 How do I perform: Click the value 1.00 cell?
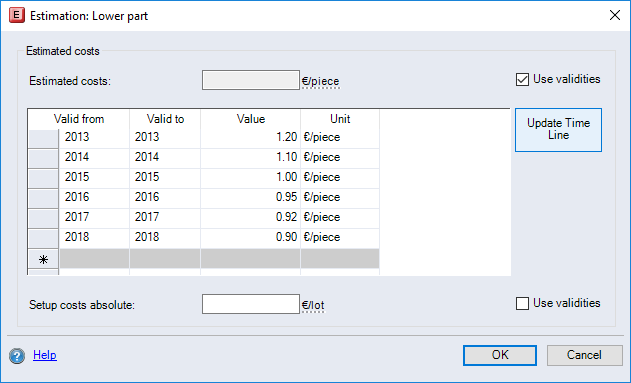click(x=251, y=179)
